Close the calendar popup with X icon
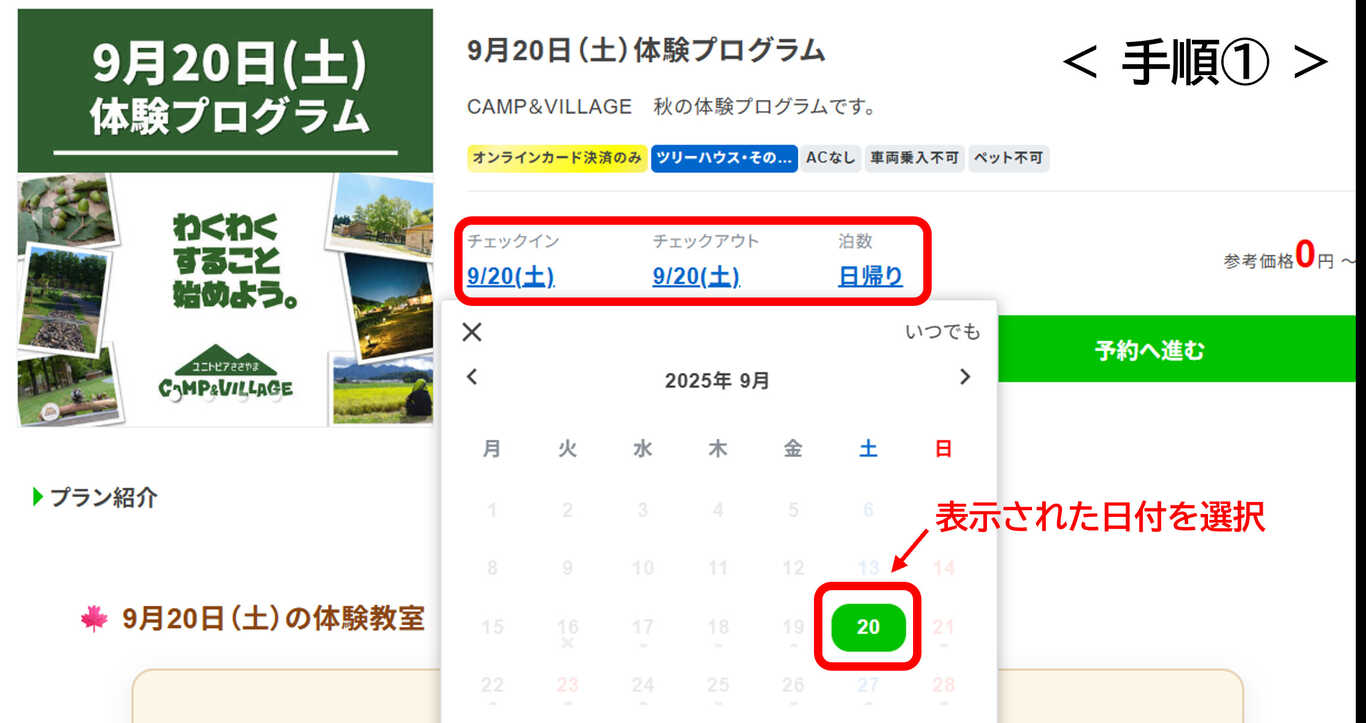 (x=472, y=332)
